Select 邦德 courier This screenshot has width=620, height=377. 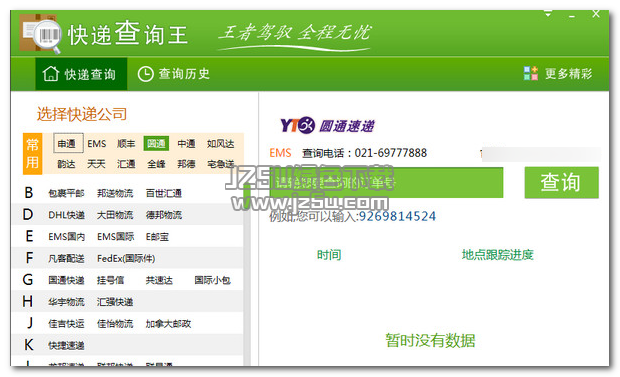tap(186, 164)
